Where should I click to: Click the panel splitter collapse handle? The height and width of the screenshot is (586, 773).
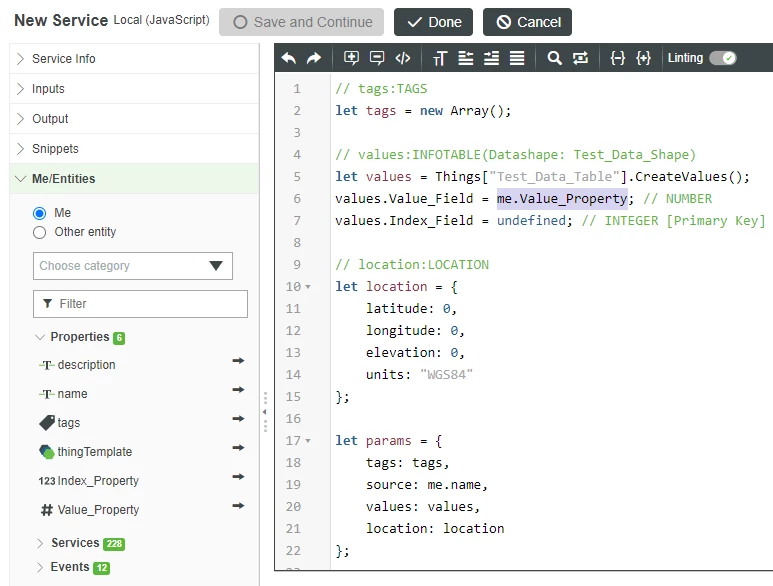click(265, 412)
